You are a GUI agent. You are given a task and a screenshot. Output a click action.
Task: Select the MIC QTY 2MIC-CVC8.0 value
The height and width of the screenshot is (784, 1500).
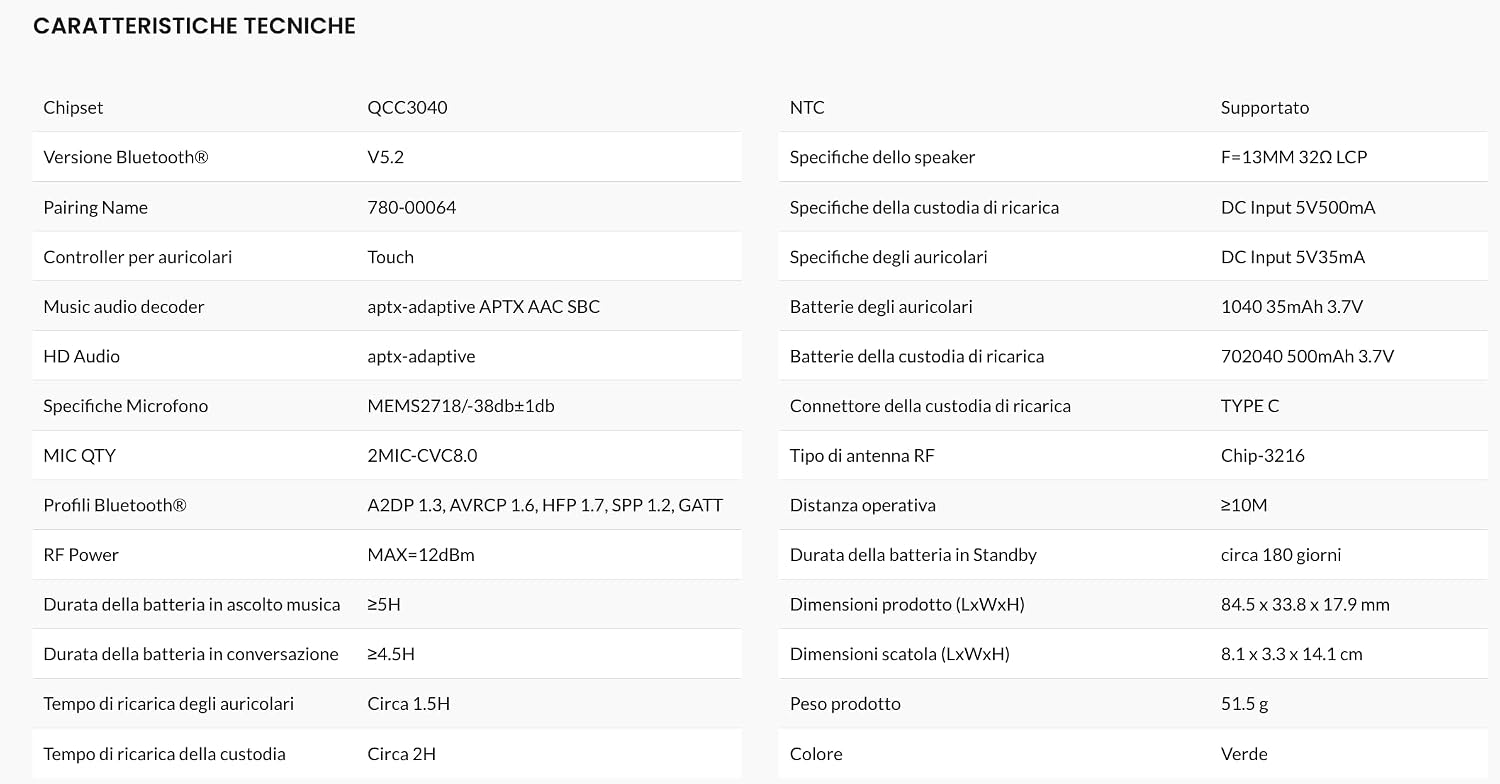[x=422, y=455]
